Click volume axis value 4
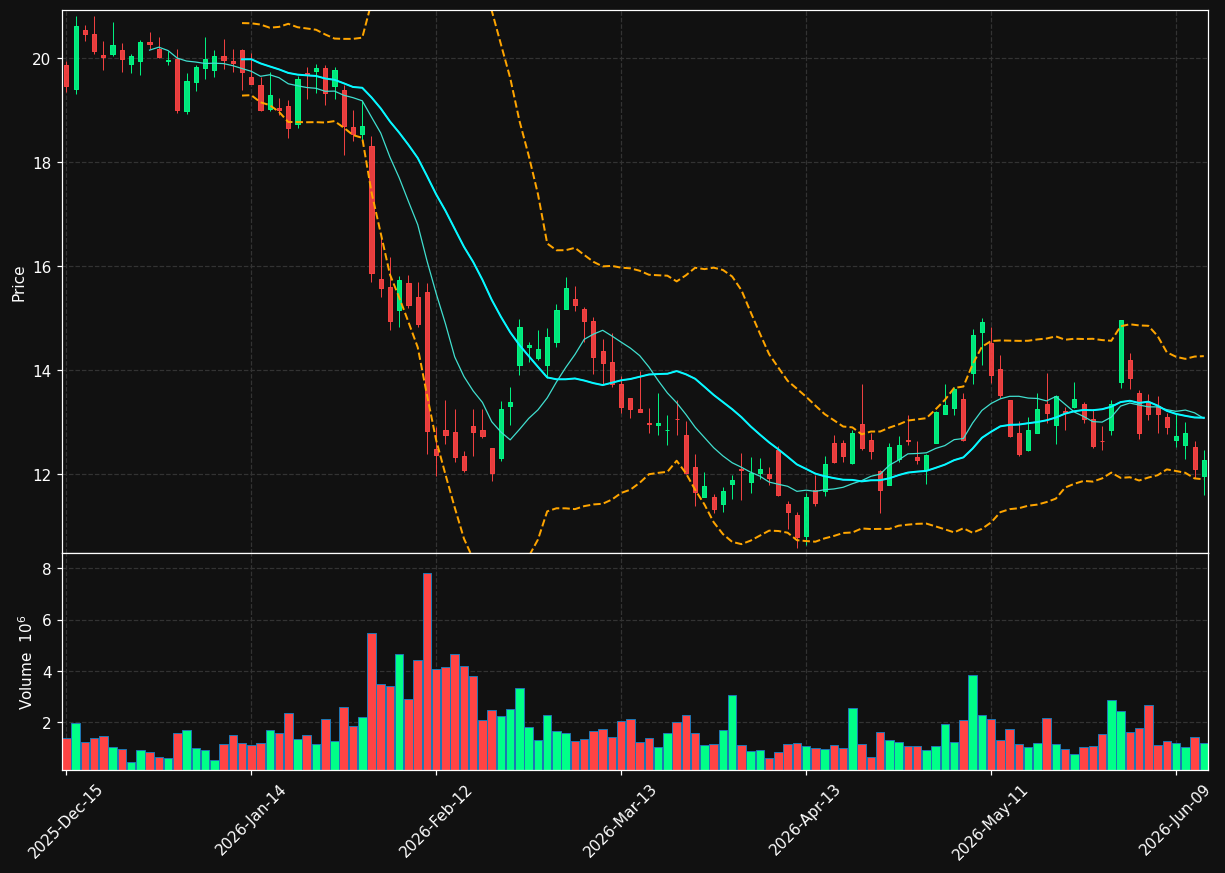 coord(46,672)
